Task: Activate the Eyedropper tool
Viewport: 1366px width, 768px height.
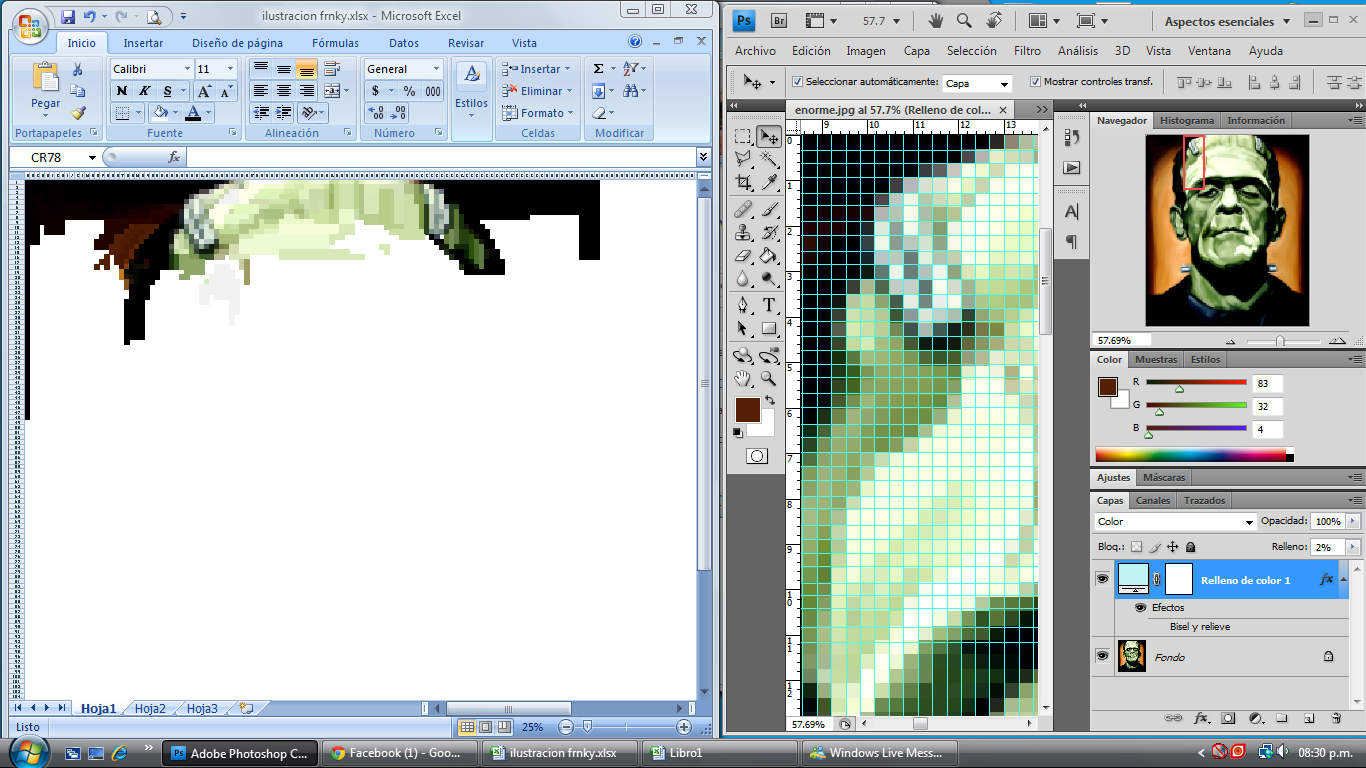Action: click(x=769, y=182)
